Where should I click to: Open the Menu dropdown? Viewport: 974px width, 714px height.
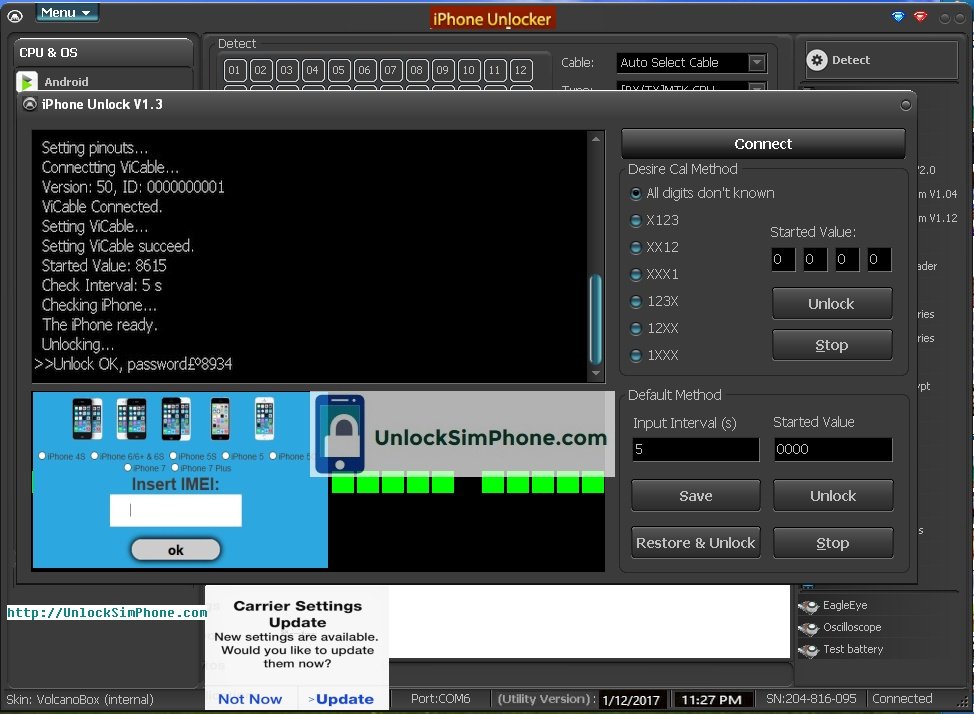(x=66, y=13)
